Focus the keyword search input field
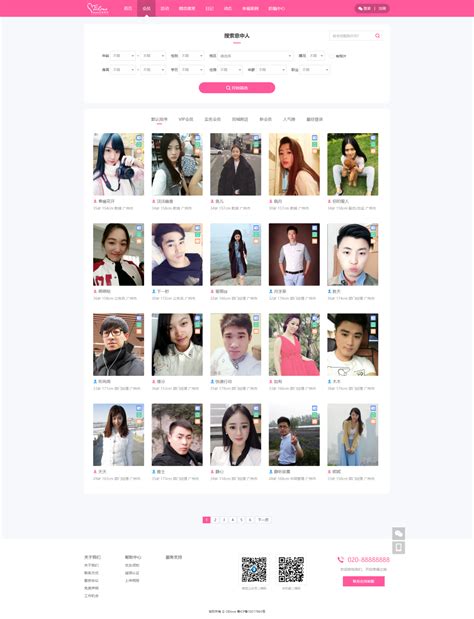Image resolution: width=474 pixels, height=619 pixels. [351, 36]
